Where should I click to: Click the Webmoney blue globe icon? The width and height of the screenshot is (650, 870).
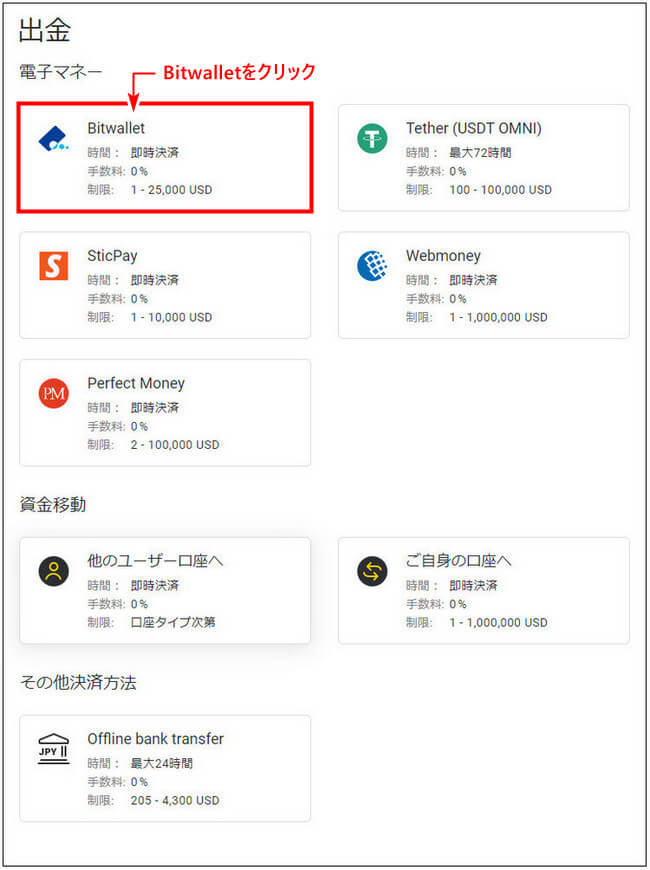372,266
